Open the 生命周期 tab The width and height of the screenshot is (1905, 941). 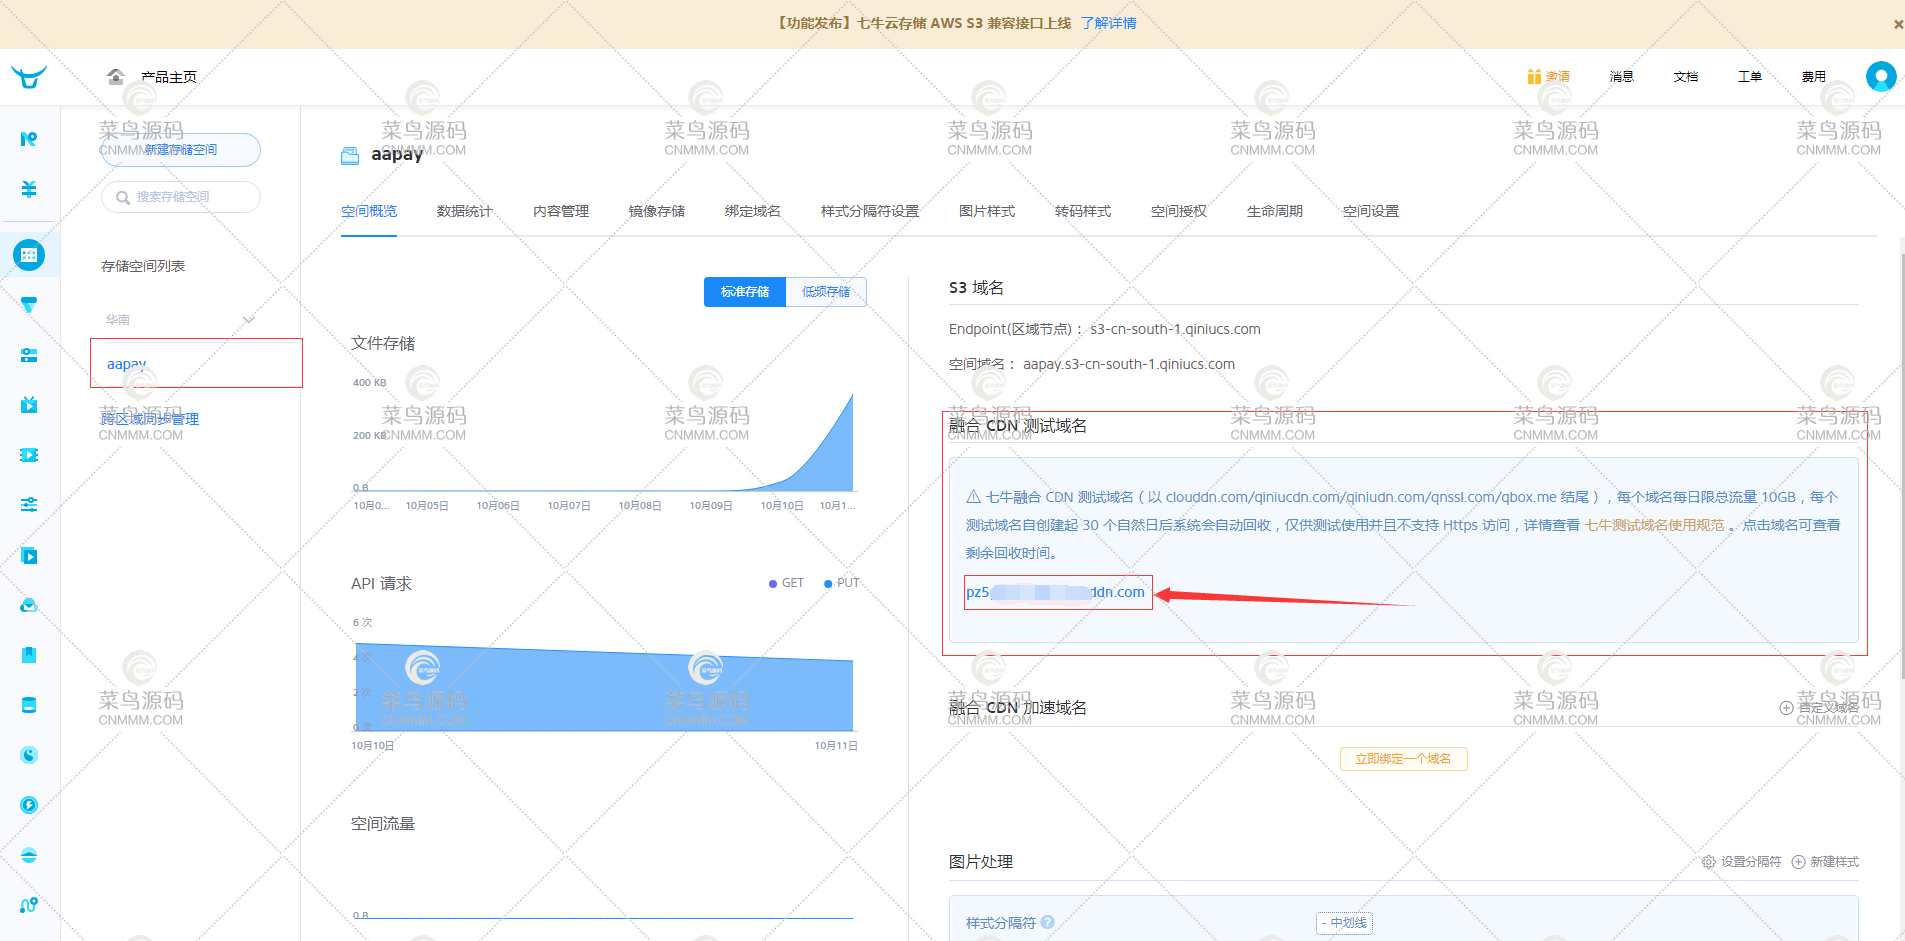tap(1275, 211)
